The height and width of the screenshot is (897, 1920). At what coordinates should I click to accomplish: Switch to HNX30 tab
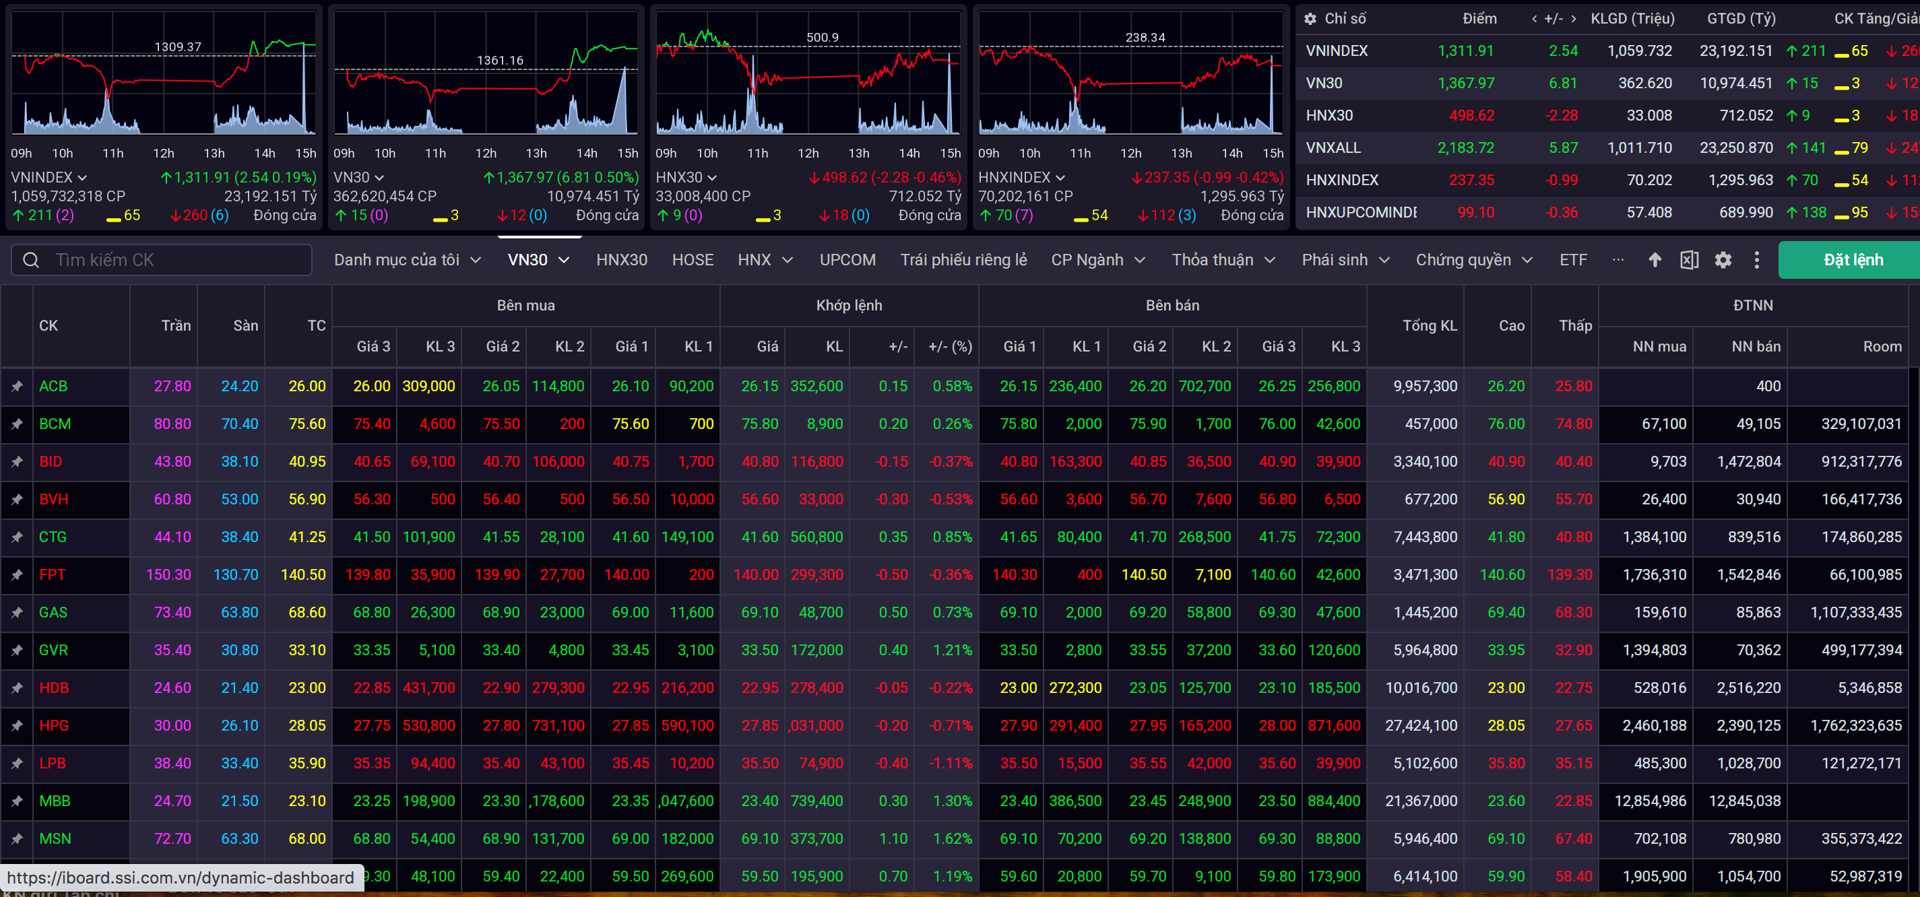622,260
